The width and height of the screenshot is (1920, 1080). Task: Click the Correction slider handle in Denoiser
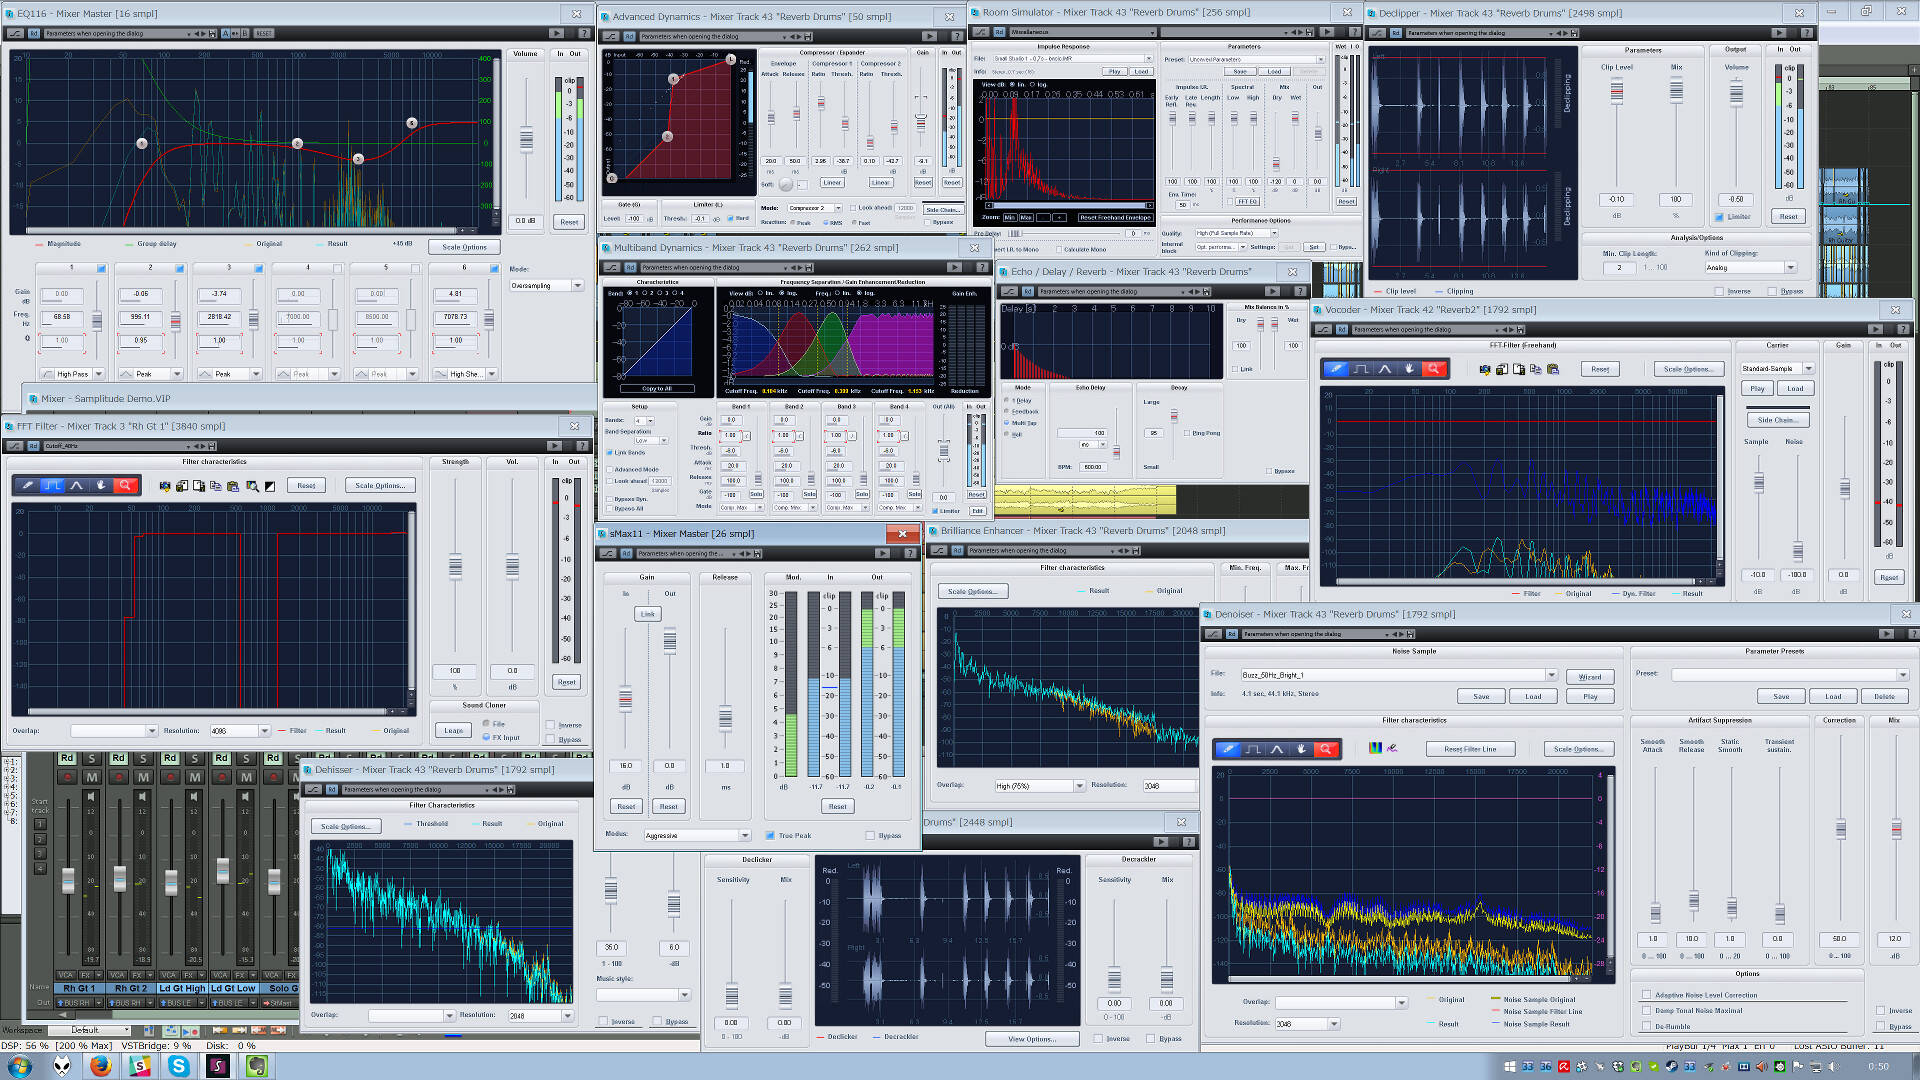(1841, 829)
